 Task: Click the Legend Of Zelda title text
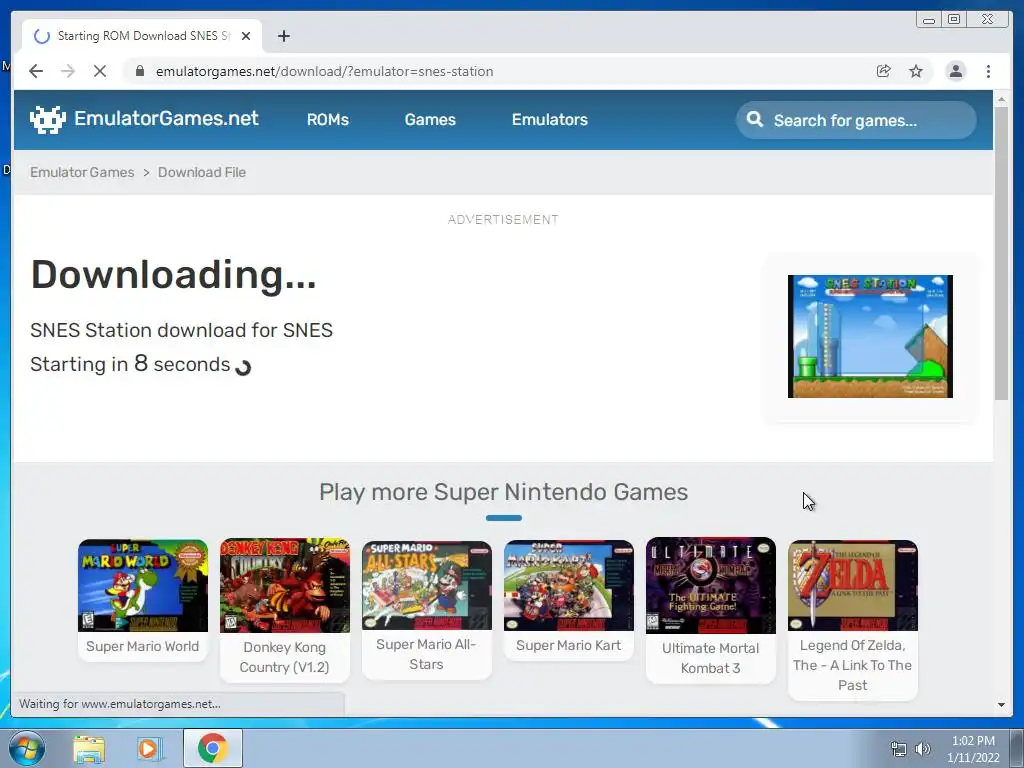(x=852, y=665)
